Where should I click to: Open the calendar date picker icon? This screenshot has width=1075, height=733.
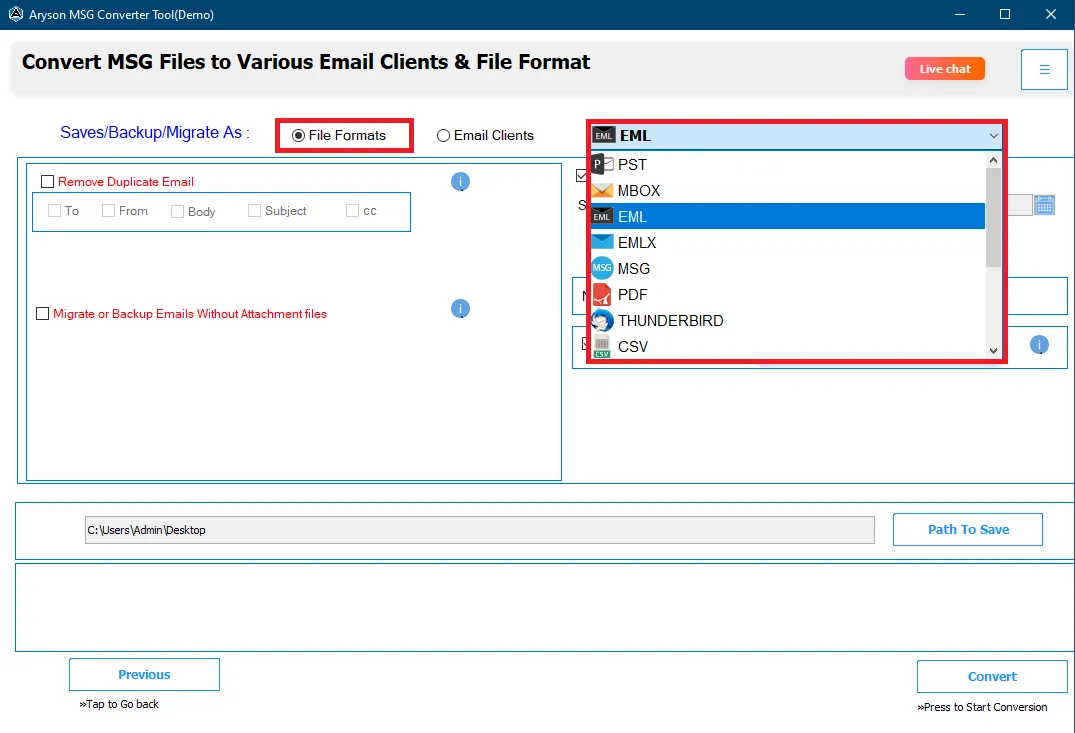coord(1044,205)
